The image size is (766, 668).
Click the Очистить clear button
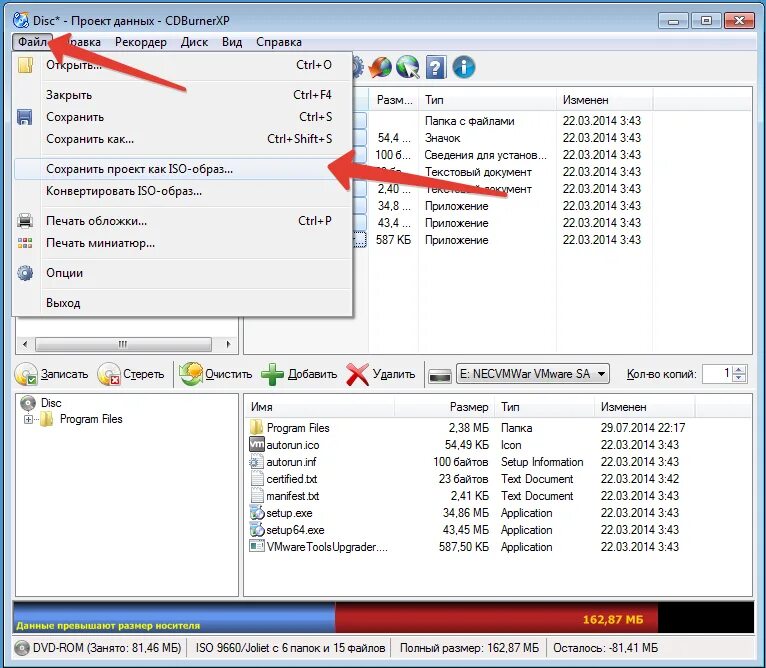click(216, 374)
